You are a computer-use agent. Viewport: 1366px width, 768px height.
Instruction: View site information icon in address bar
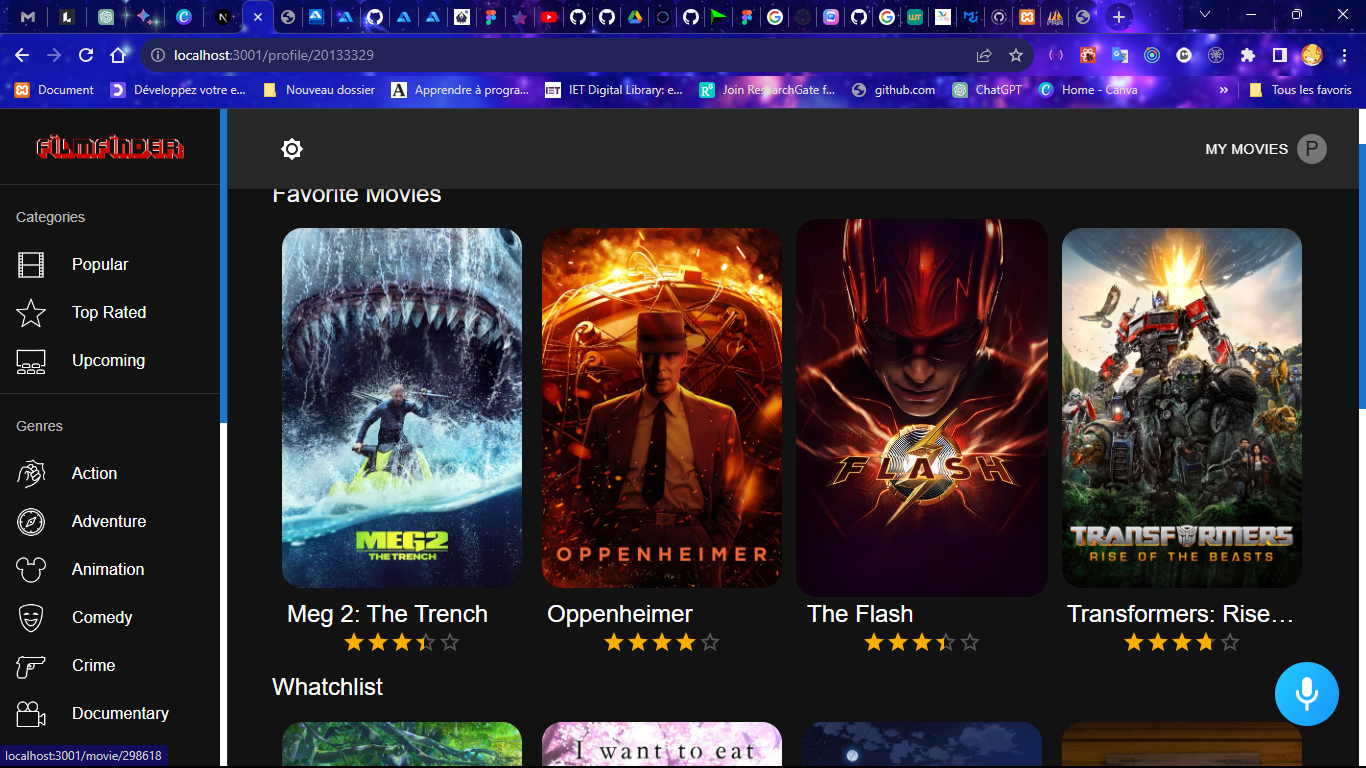click(x=156, y=56)
